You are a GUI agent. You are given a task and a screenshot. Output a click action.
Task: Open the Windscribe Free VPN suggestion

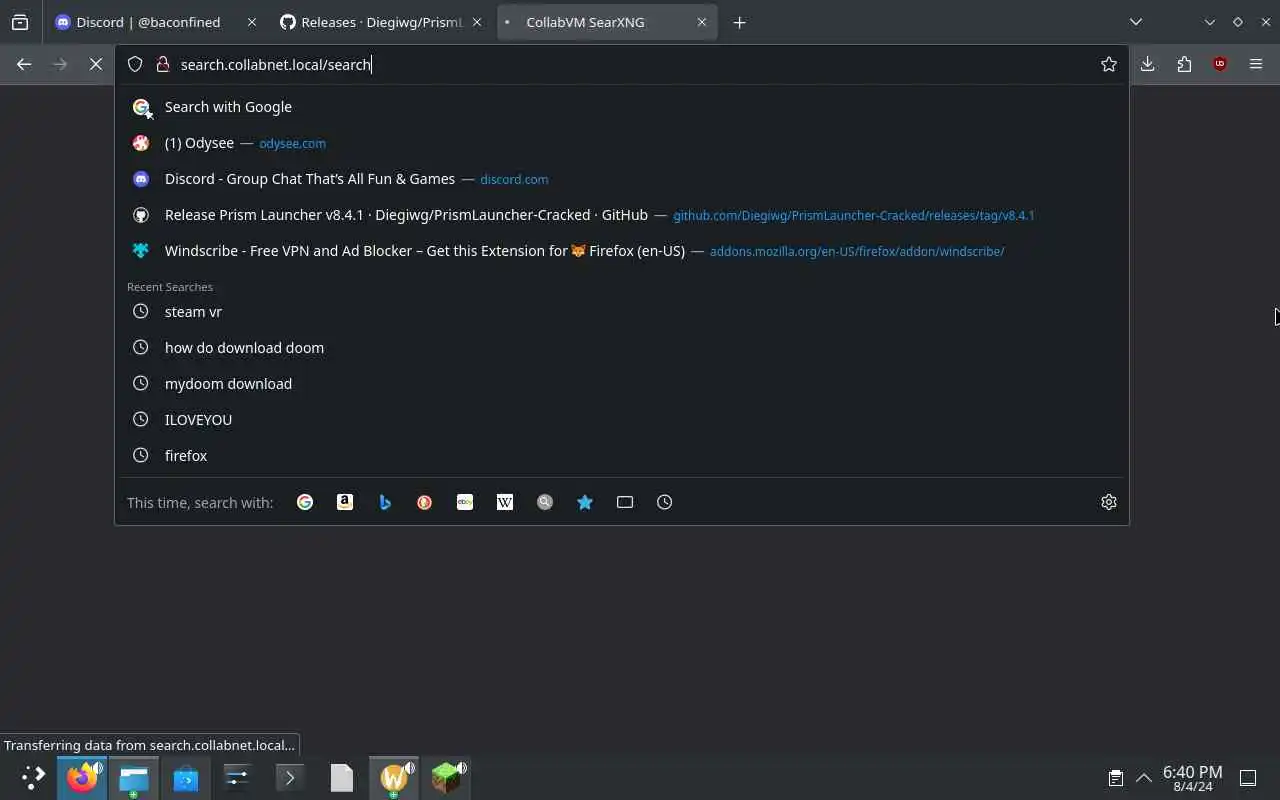pos(622,251)
